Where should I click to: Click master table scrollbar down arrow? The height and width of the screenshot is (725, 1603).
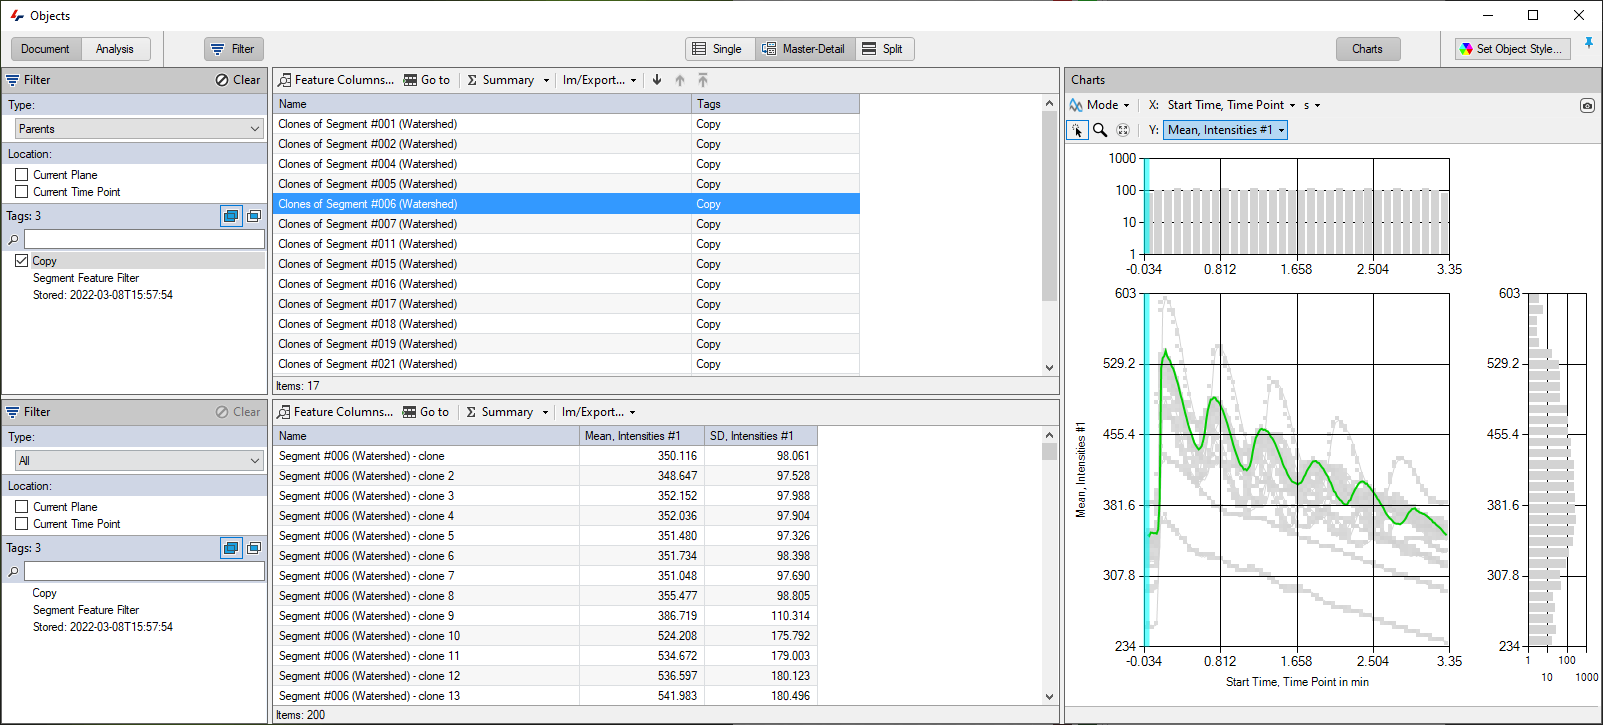point(1049,367)
